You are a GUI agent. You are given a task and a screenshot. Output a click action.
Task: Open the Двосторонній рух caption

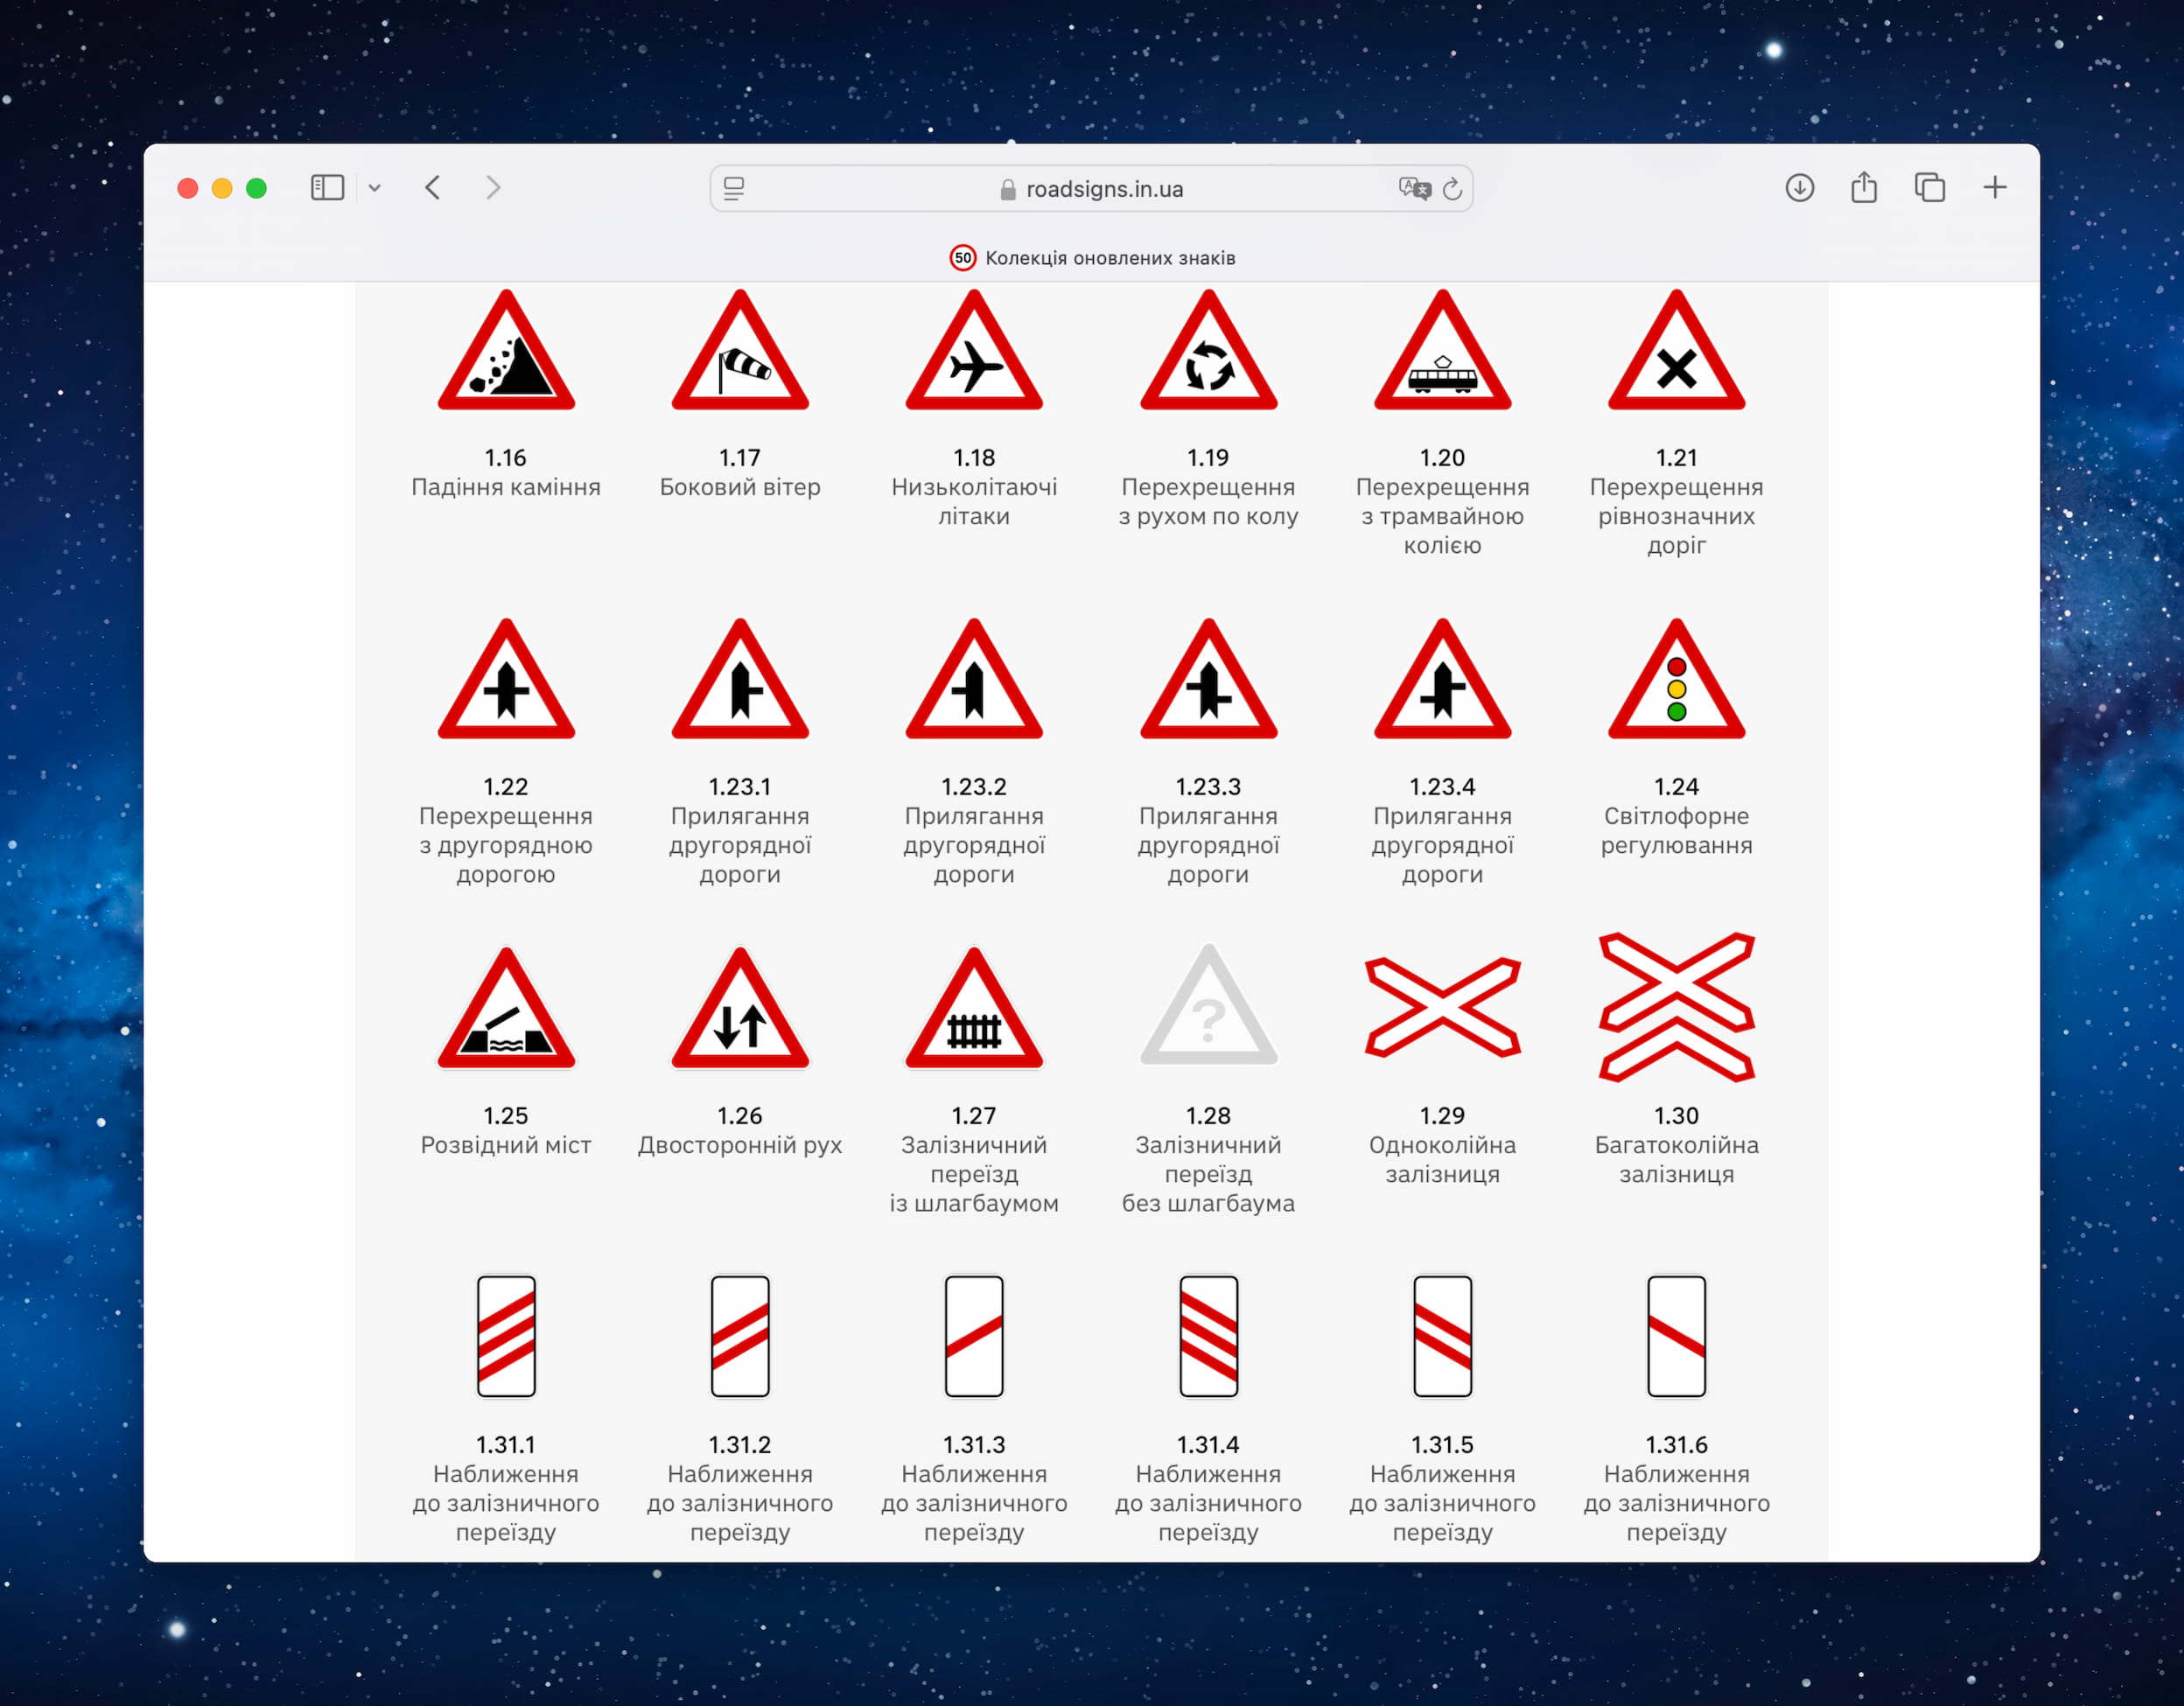point(740,1145)
